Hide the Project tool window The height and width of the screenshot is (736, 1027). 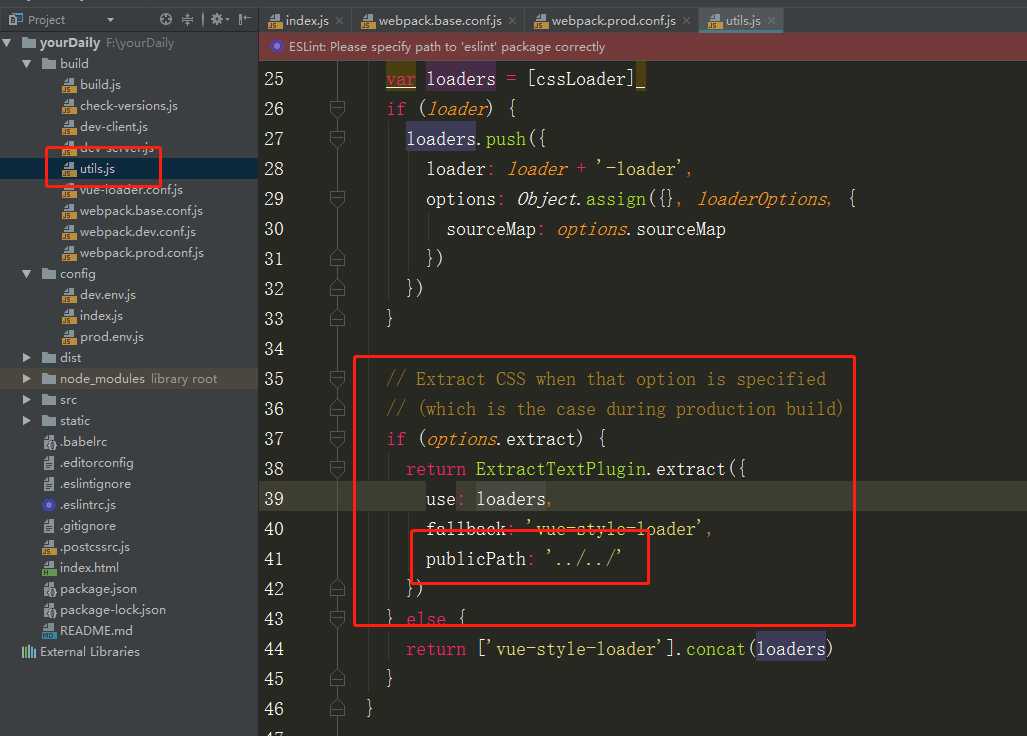coord(244,20)
